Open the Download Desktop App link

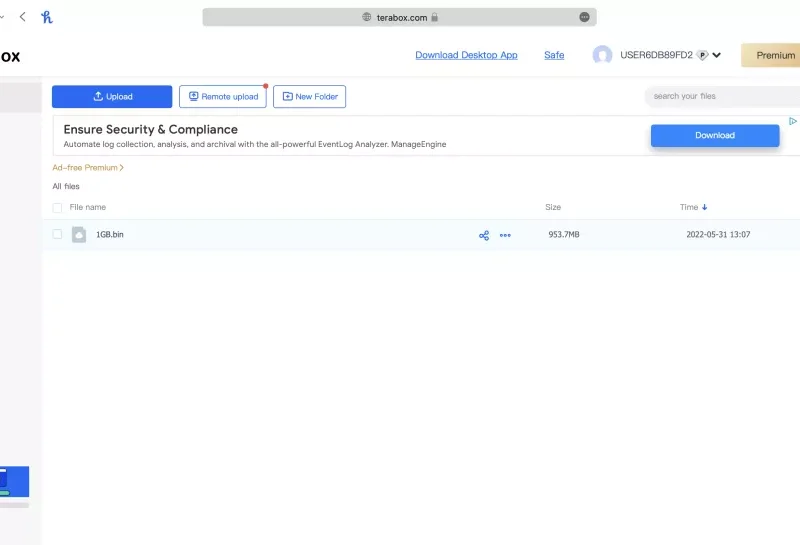[466, 55]
